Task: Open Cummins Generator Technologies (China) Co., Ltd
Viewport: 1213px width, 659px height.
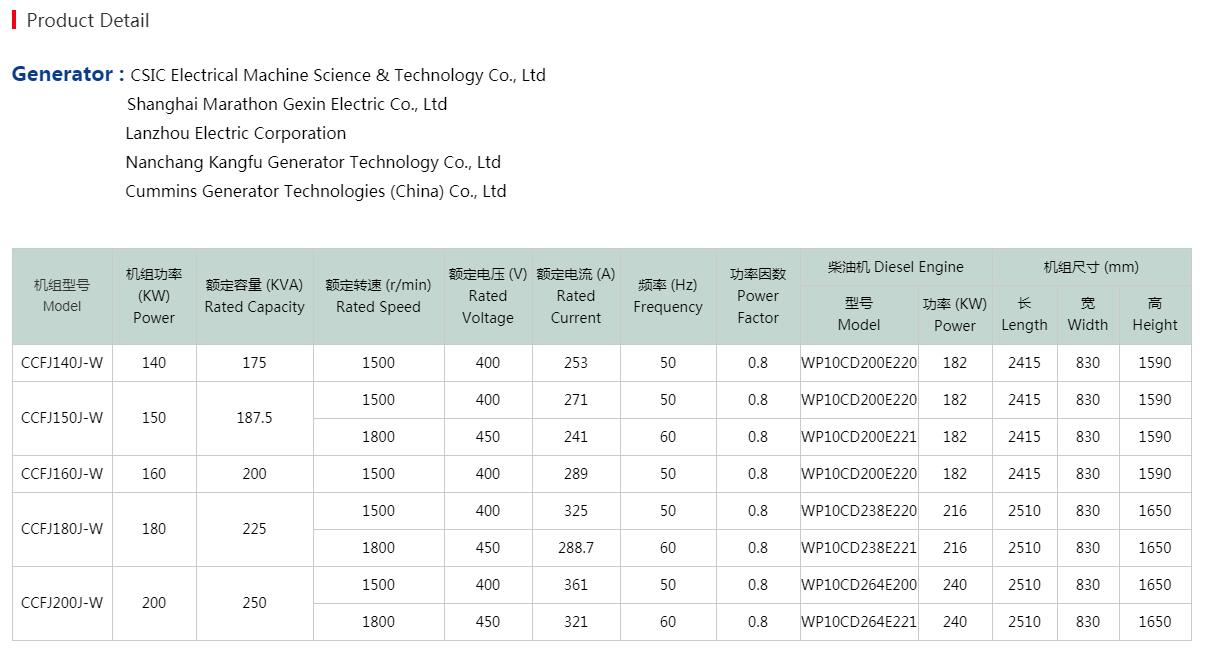Action: coord(316,191)
